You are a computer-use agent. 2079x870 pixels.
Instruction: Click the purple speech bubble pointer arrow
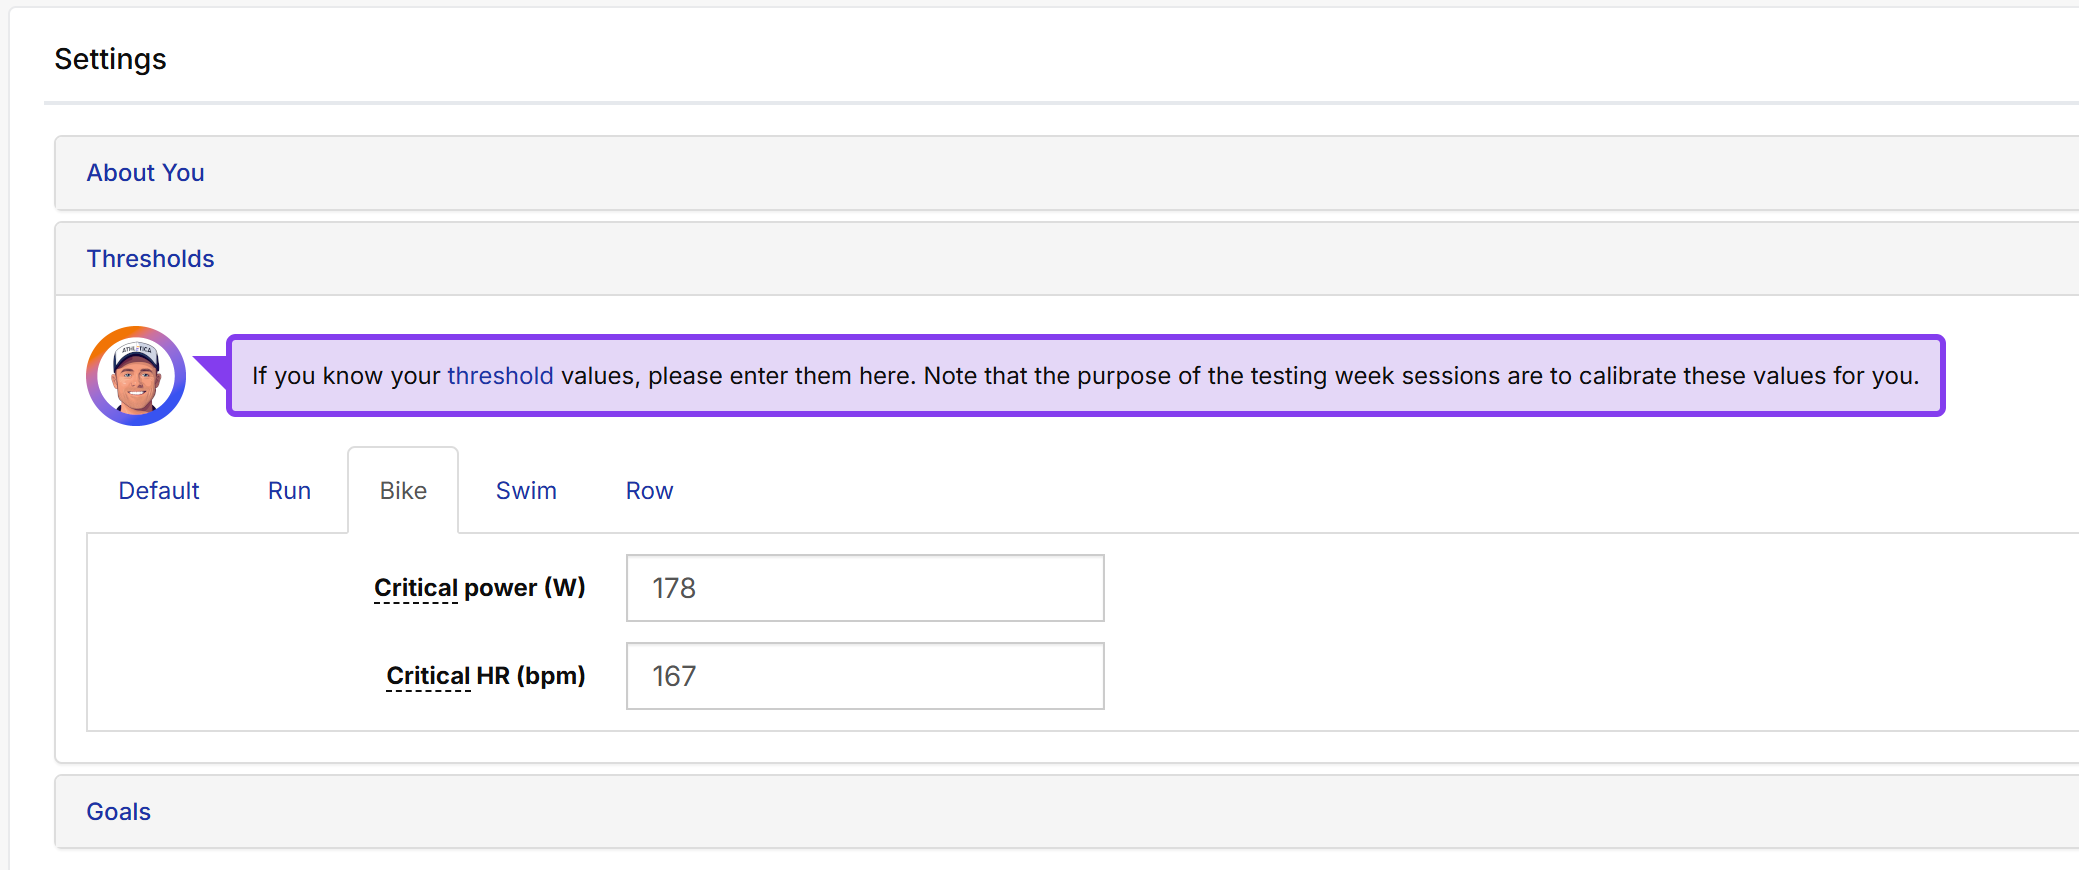coord(211,370)
